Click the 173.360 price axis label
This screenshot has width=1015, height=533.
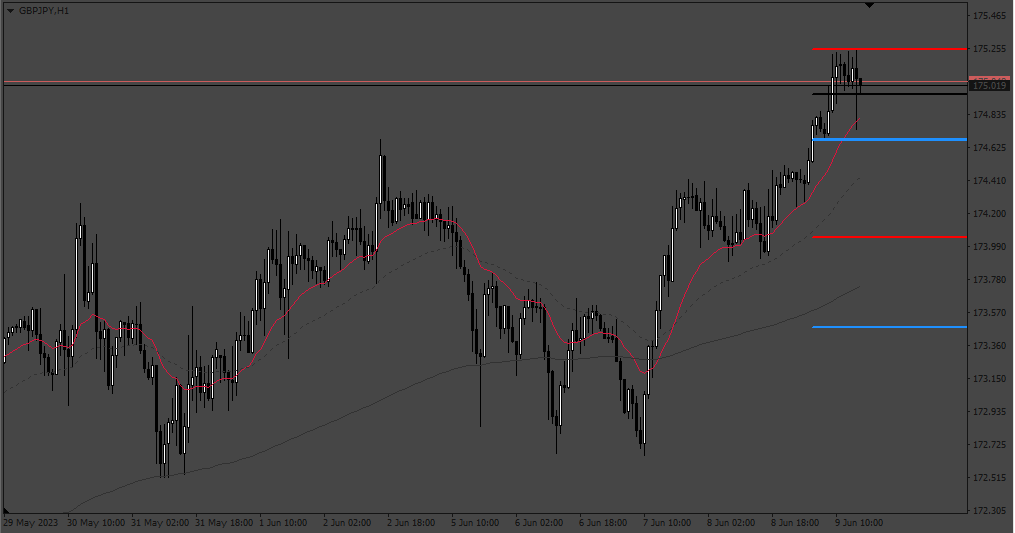990,346
